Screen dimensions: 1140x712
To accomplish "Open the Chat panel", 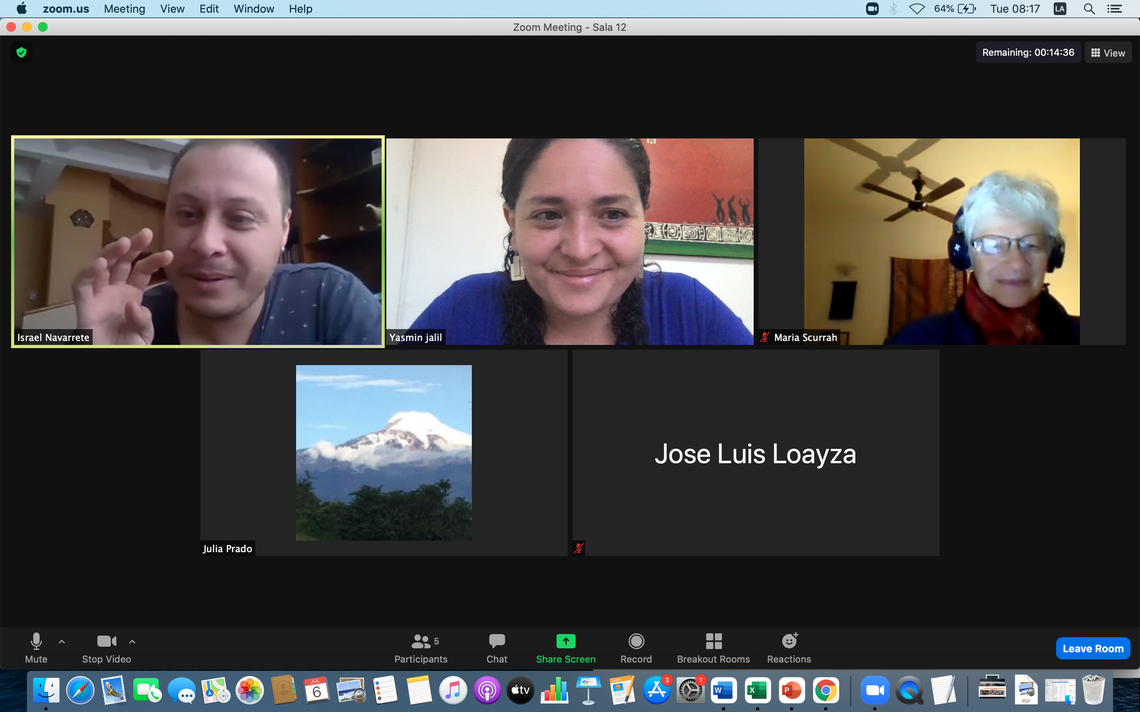I will tap(496, 647).
